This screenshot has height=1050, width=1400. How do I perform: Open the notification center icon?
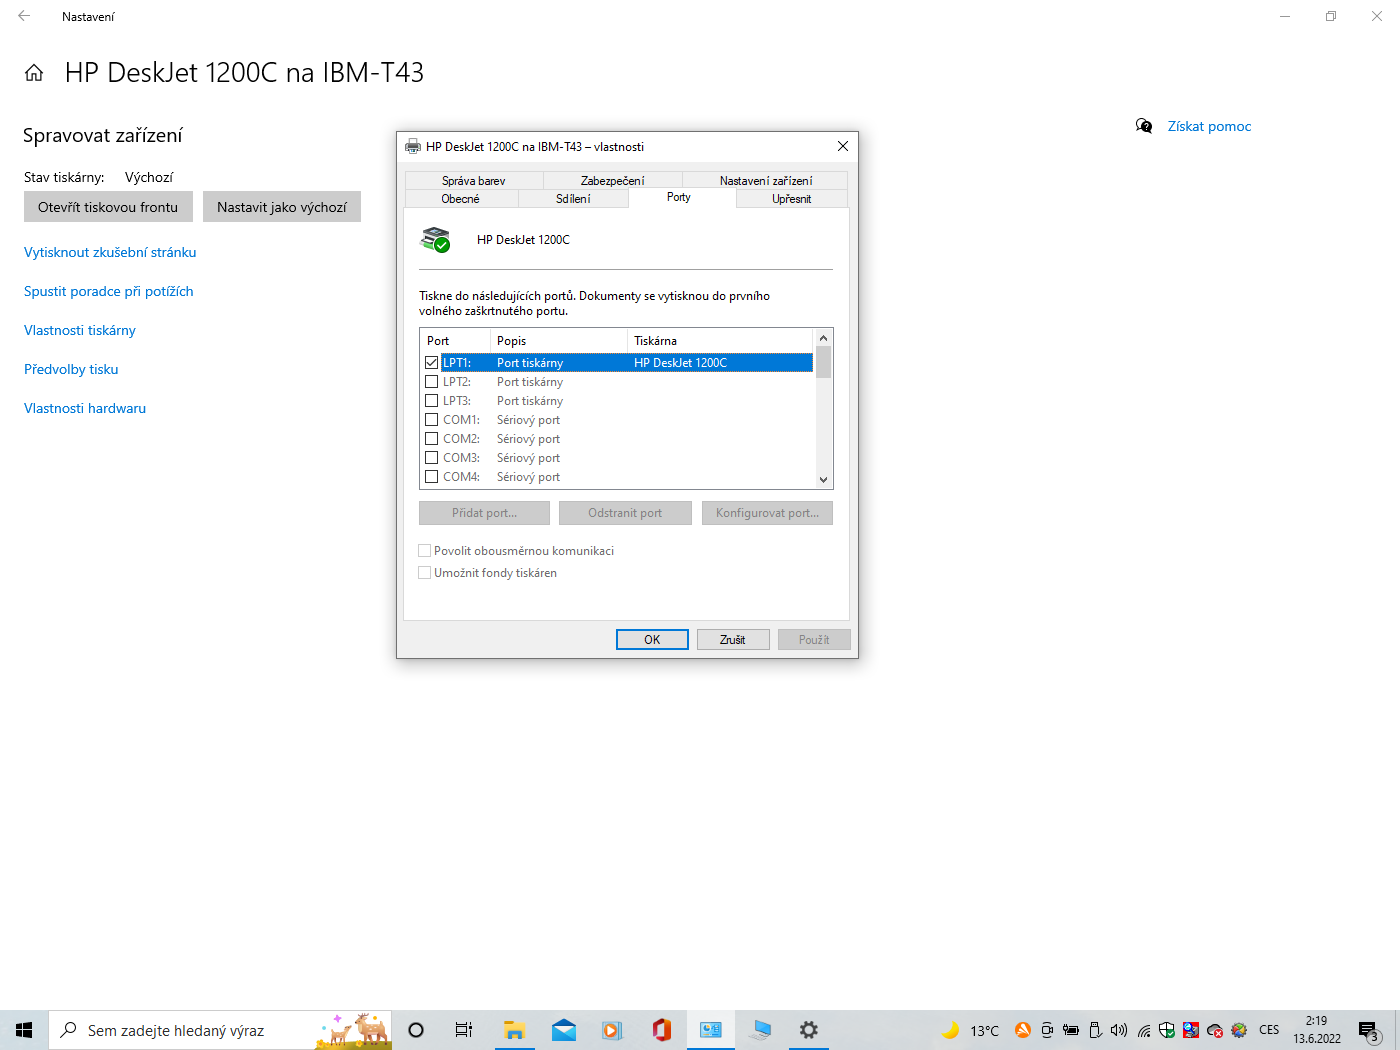pos(1368,1031)
